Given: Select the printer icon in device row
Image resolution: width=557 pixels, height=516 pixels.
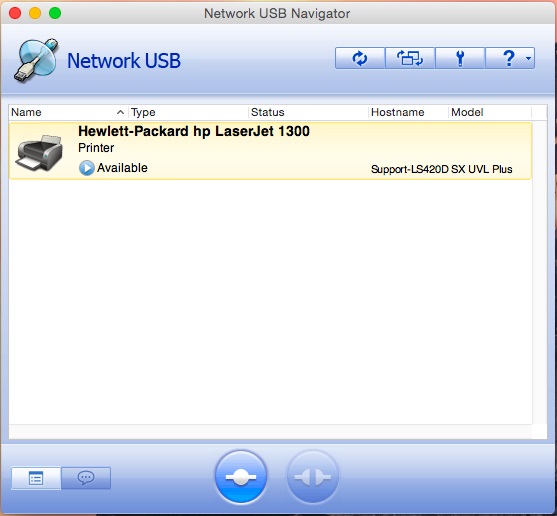Looking at the screenshot, I should (x=39, y=152).
